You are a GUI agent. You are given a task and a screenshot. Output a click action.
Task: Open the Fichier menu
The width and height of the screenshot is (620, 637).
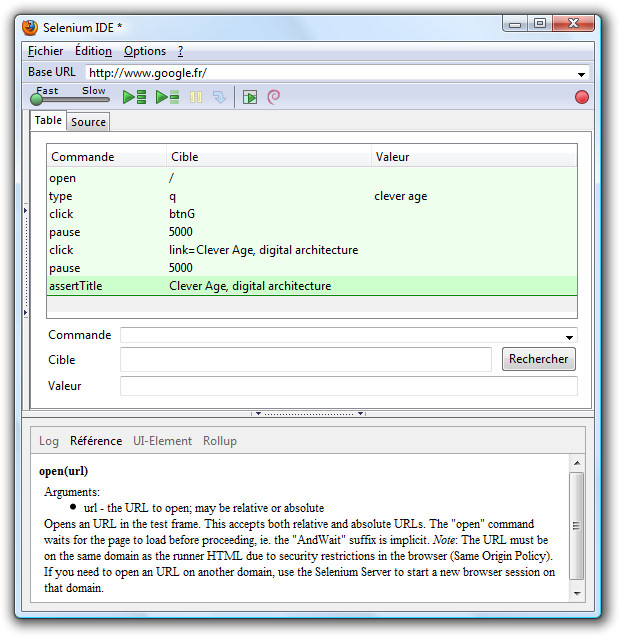pos(46,51)
